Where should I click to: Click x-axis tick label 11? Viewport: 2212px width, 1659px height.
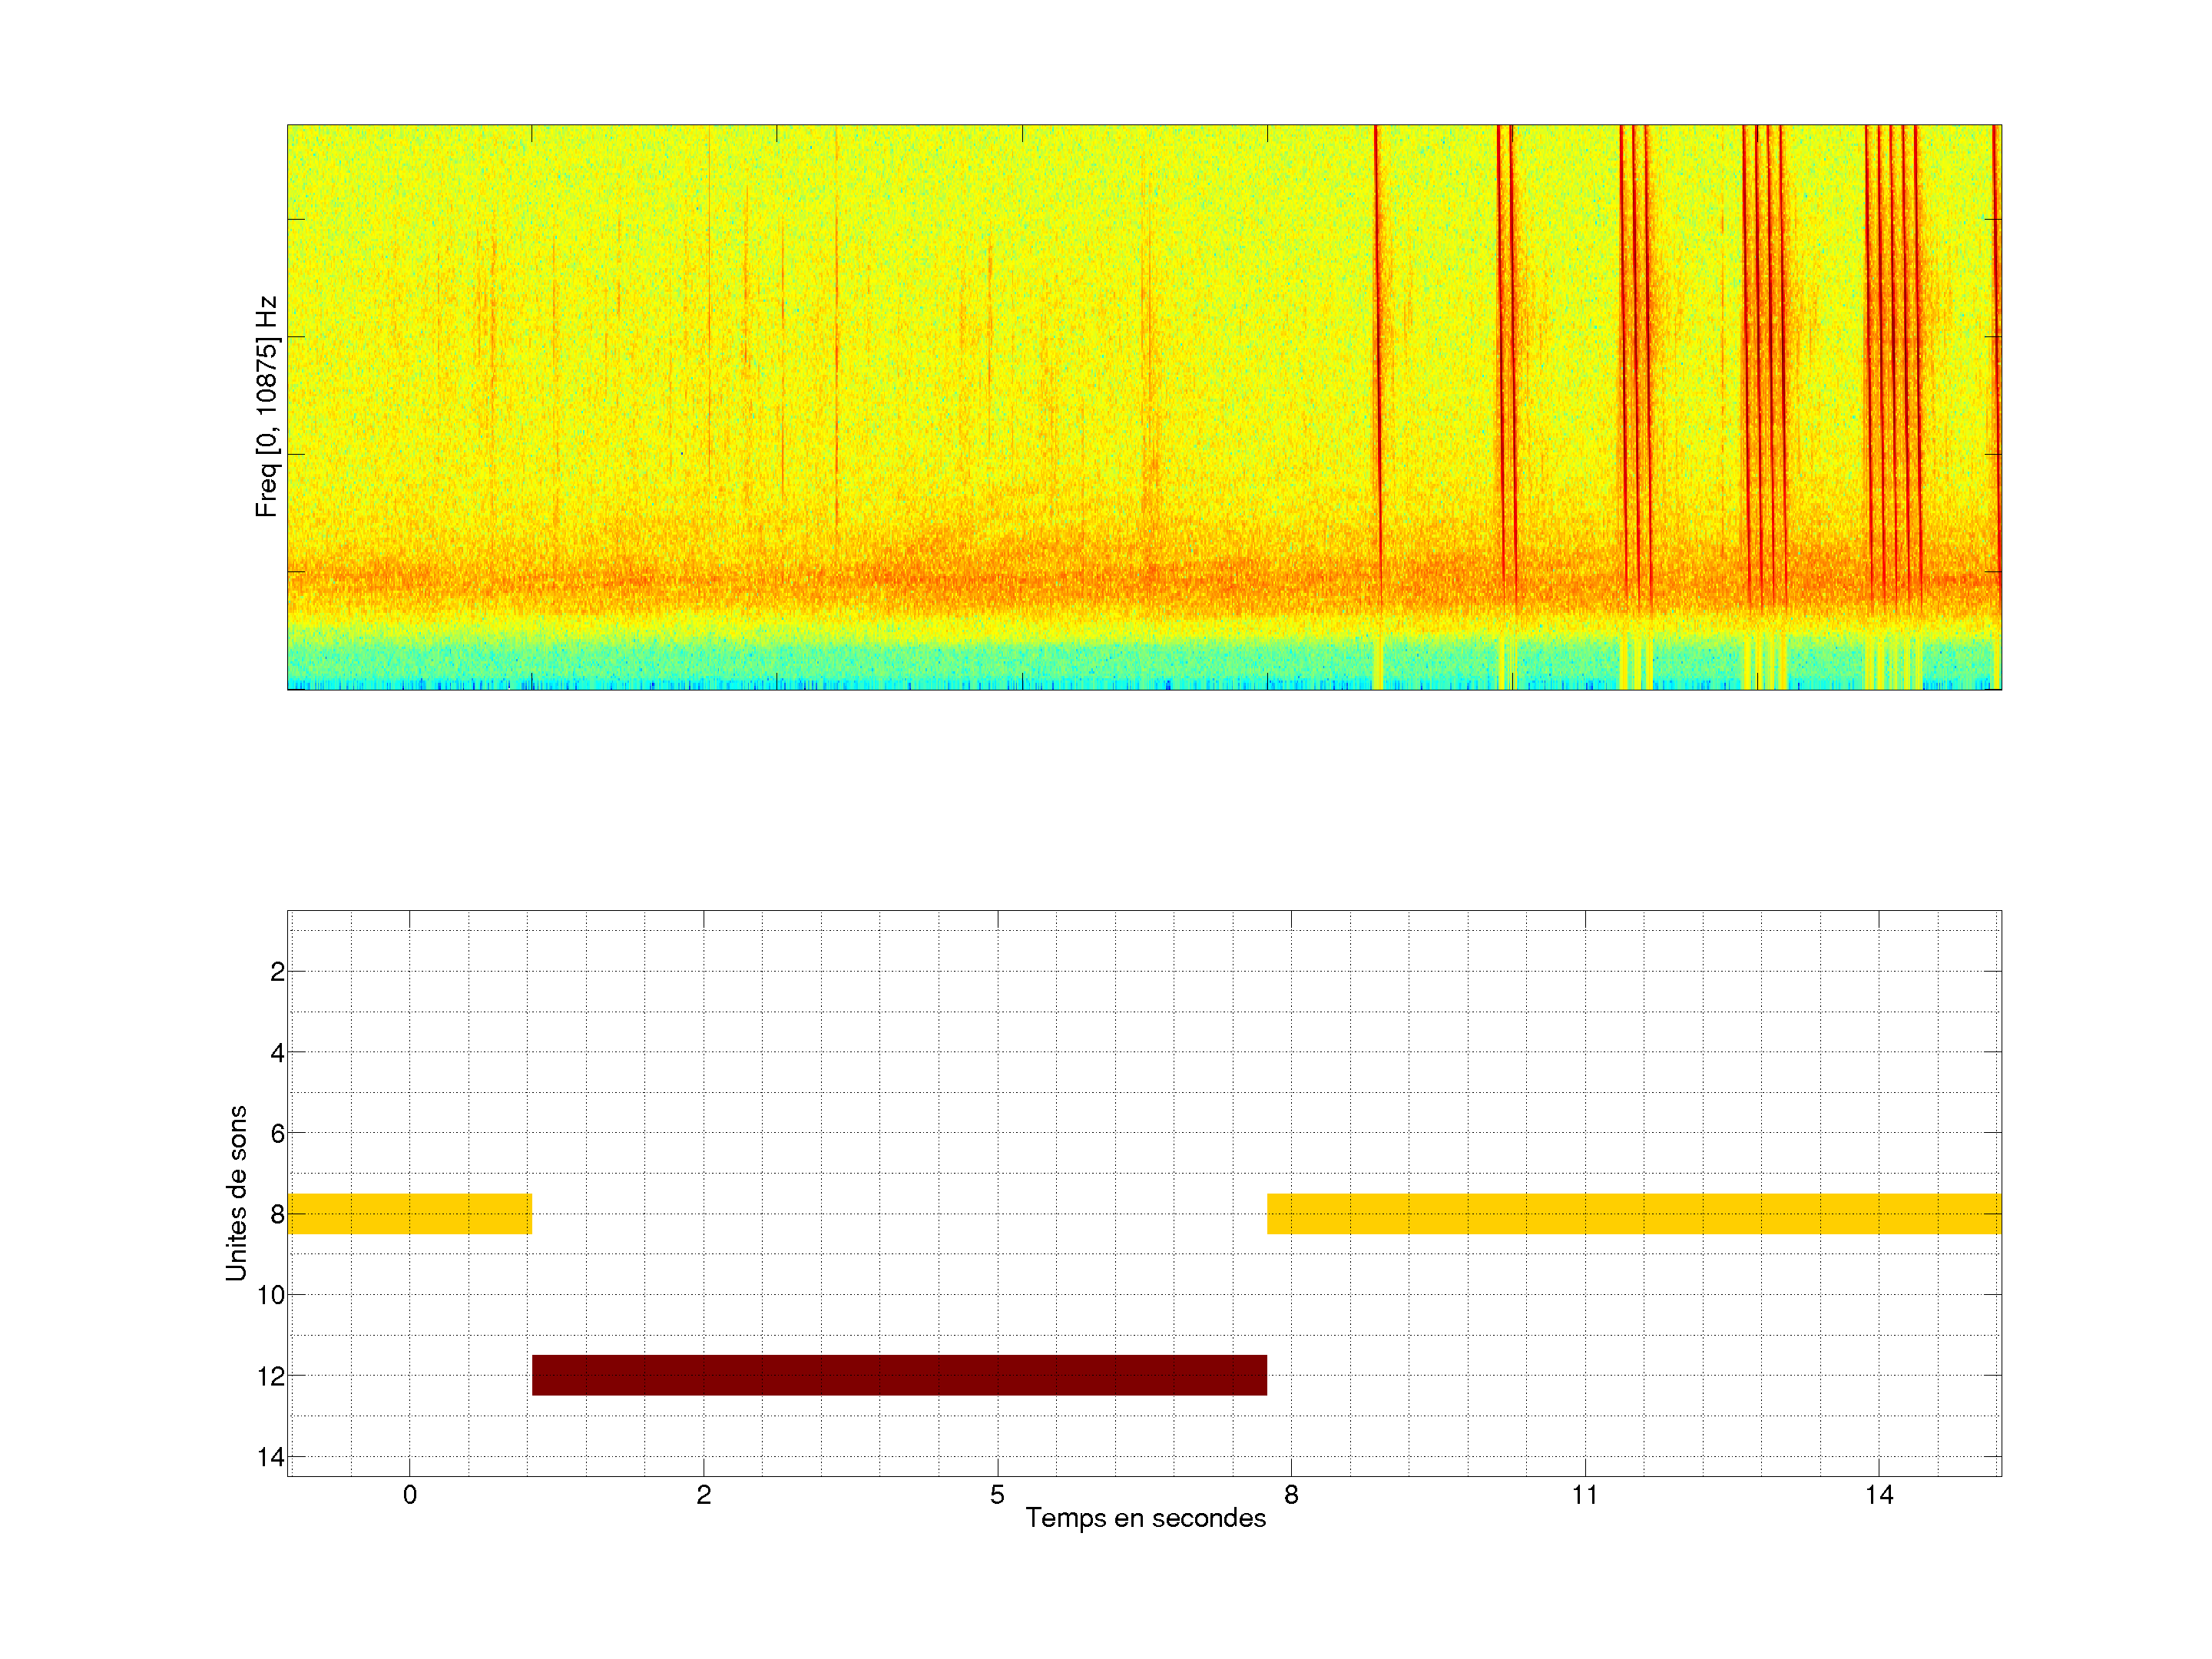pyautogui.click(x=1584, y=1495)
